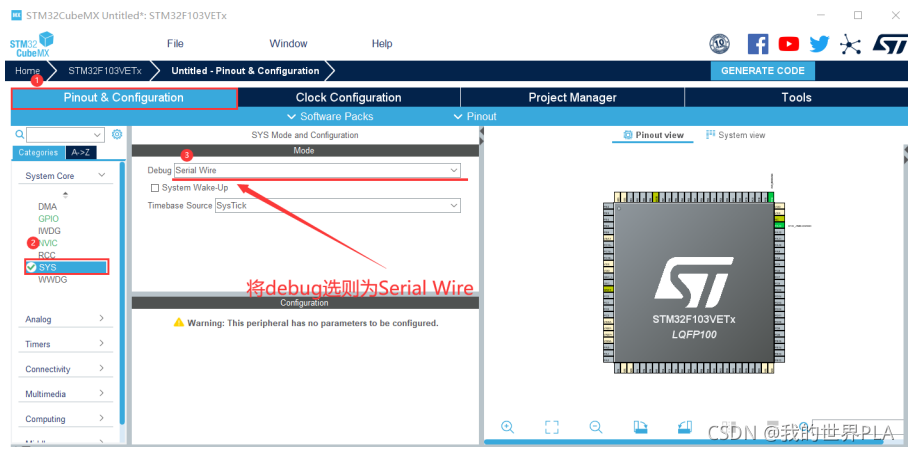Click the ST community network icon
The image size is (910, 451).
coord(850,44)
